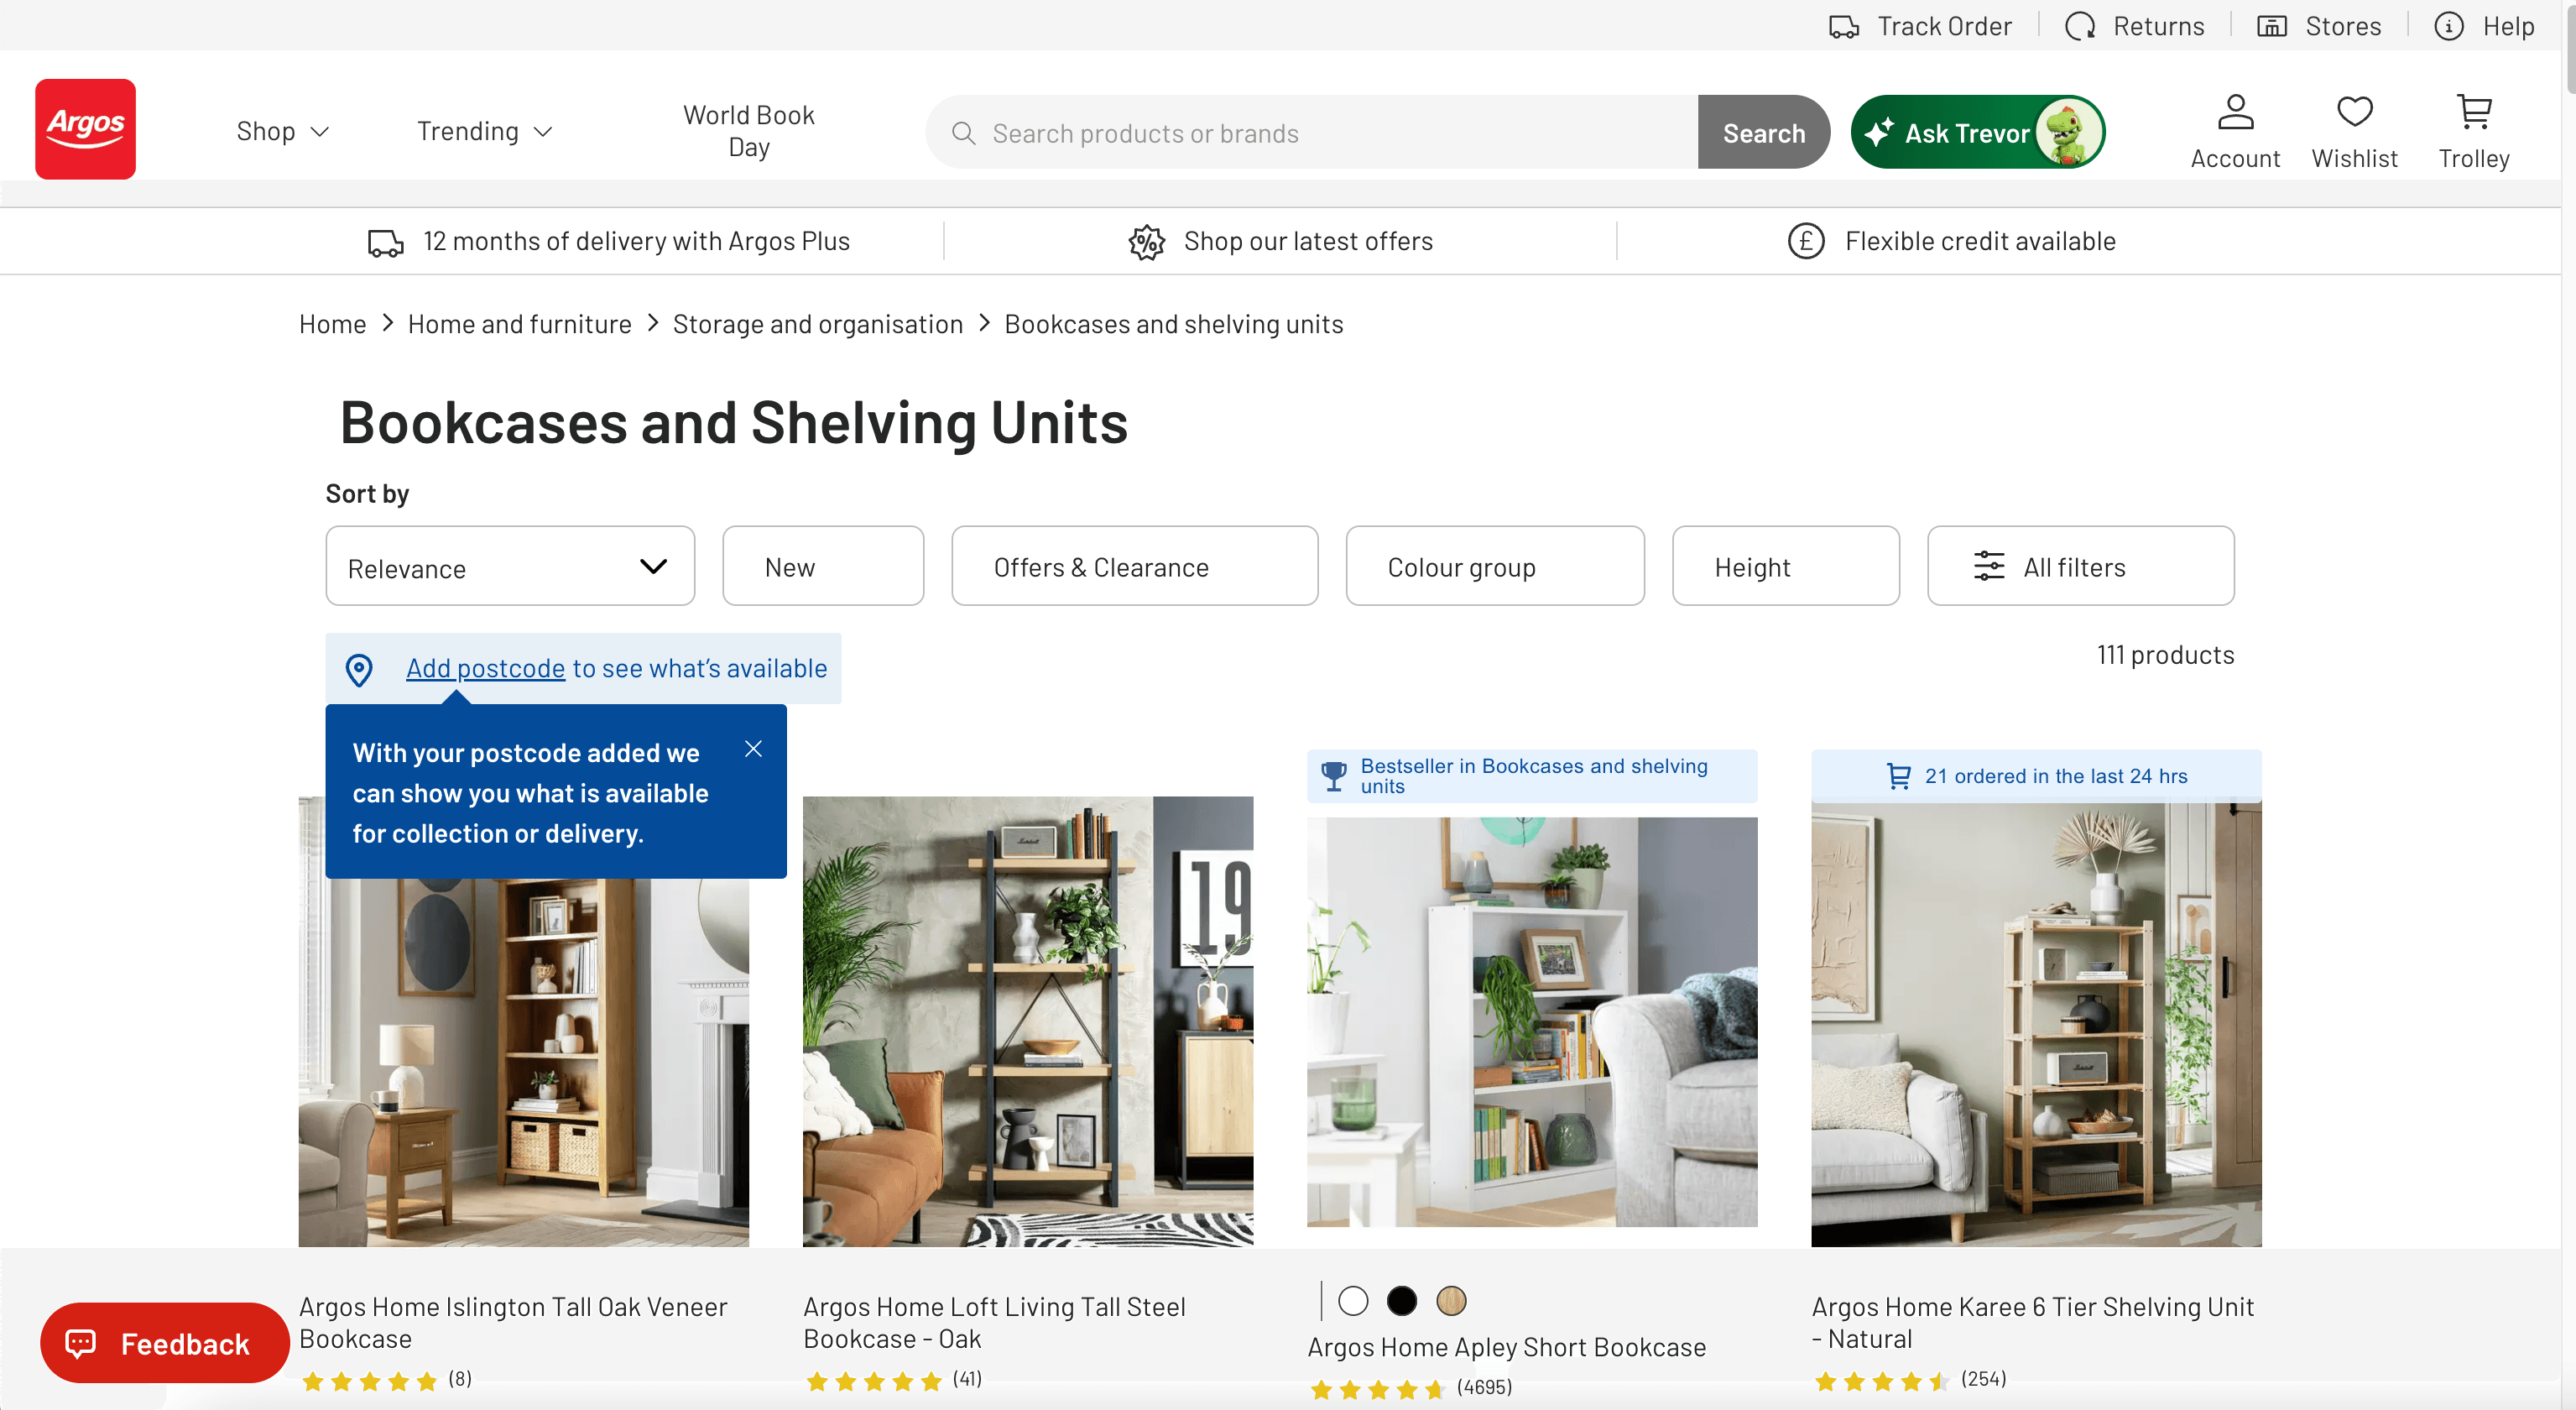The width and height of the screenshot is (2576, 1410).
Task: Toggle the New filter
Action: pyautogui.click(x=822, y=567)
